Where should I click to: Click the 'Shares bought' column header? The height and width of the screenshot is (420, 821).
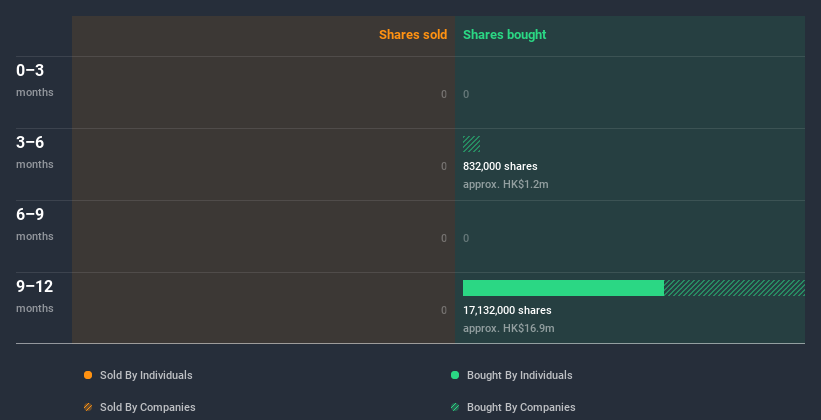coord(504,35)
